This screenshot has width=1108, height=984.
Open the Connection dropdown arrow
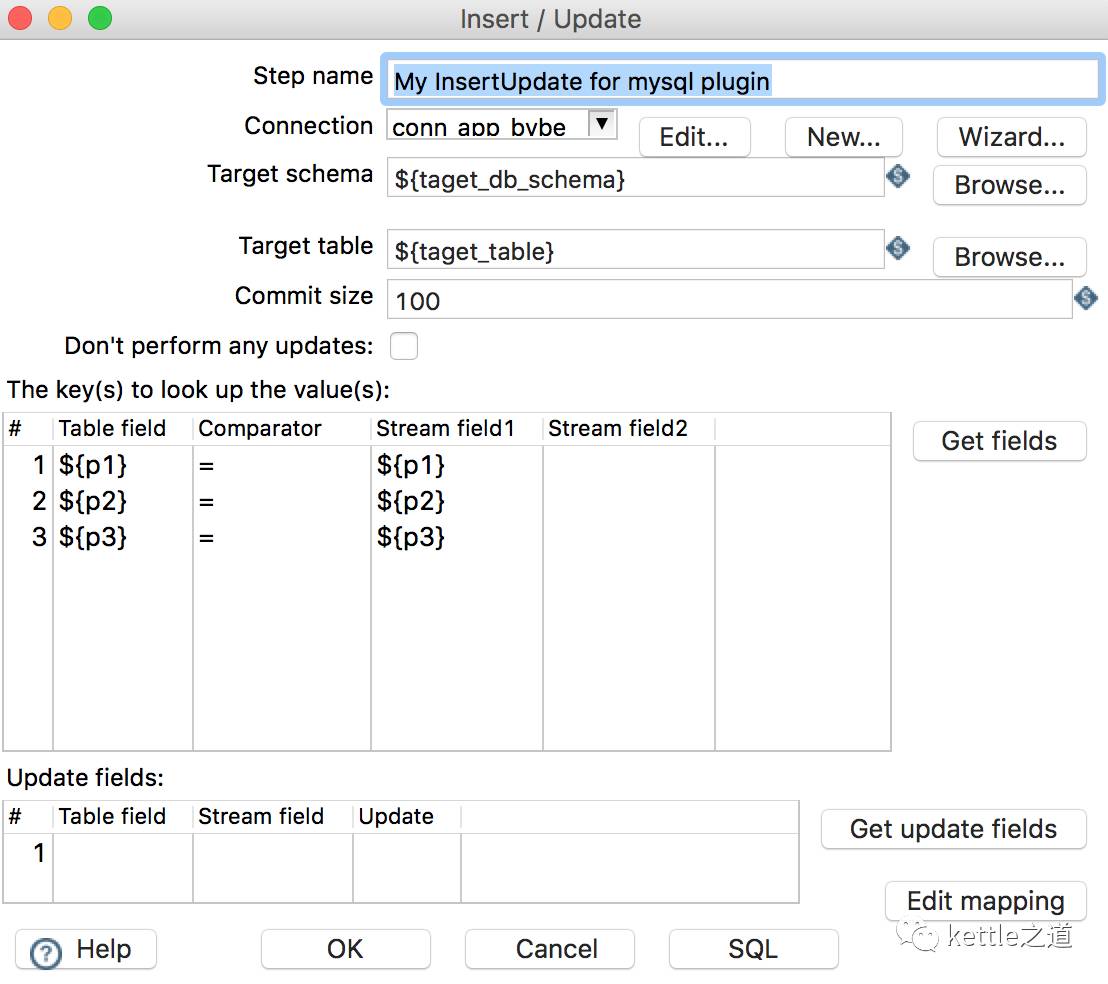pyautogui.click(x=601, y=124)
